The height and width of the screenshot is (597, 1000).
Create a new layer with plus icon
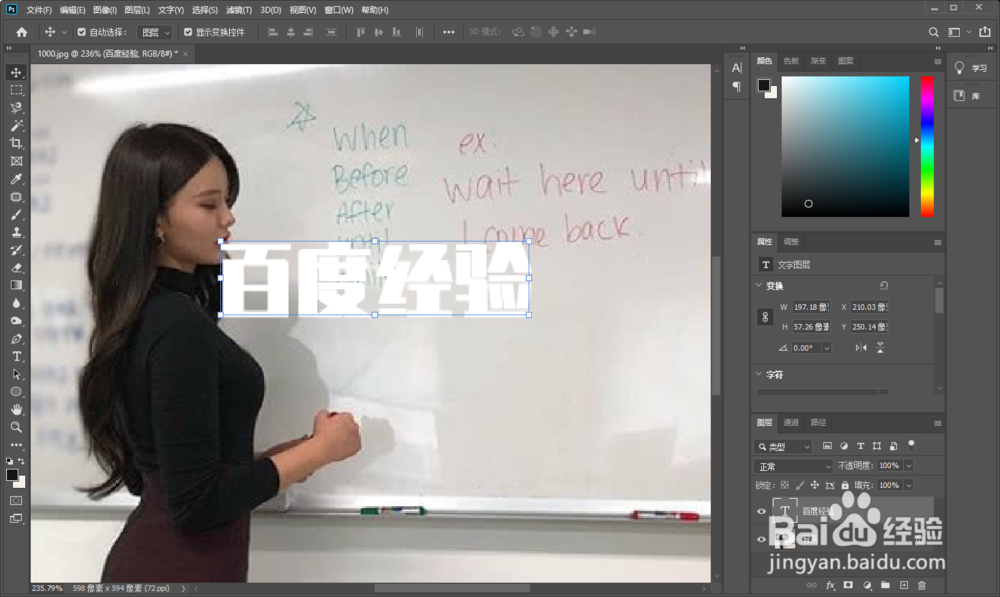[904, 585]
